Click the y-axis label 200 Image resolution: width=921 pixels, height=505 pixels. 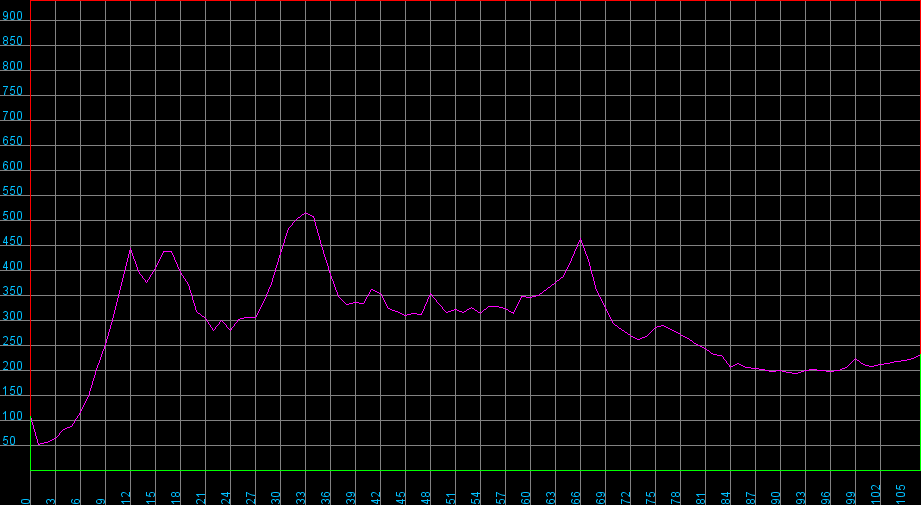click(x=12, y=366)
